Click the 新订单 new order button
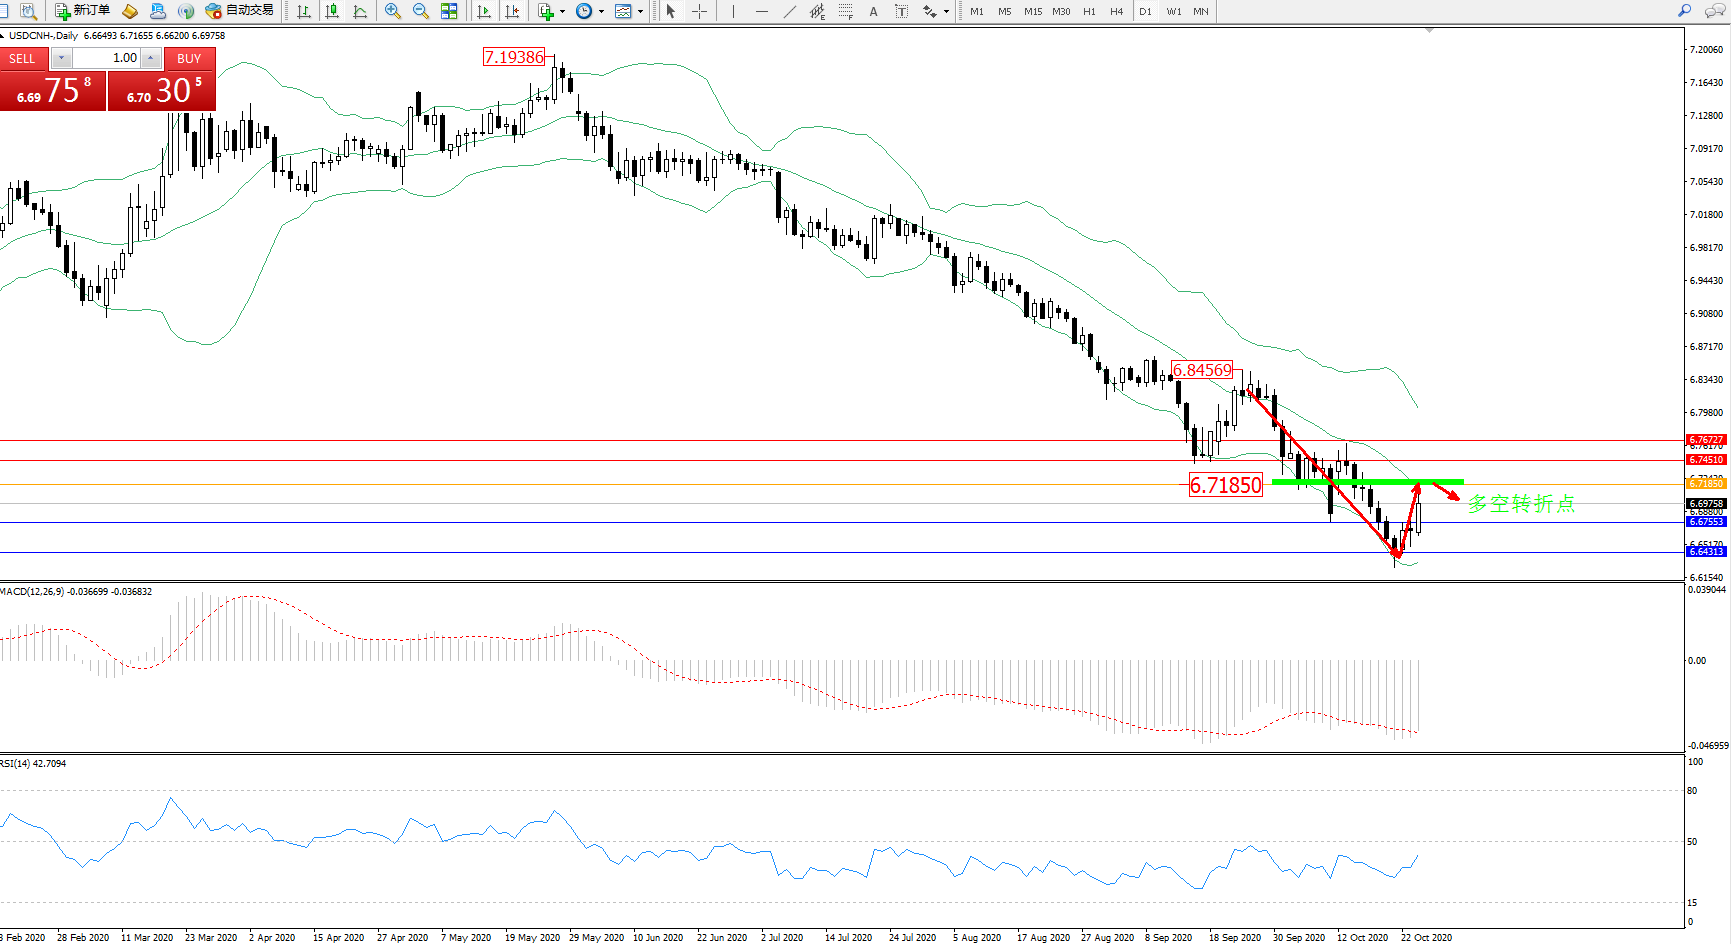 point(82,11)
